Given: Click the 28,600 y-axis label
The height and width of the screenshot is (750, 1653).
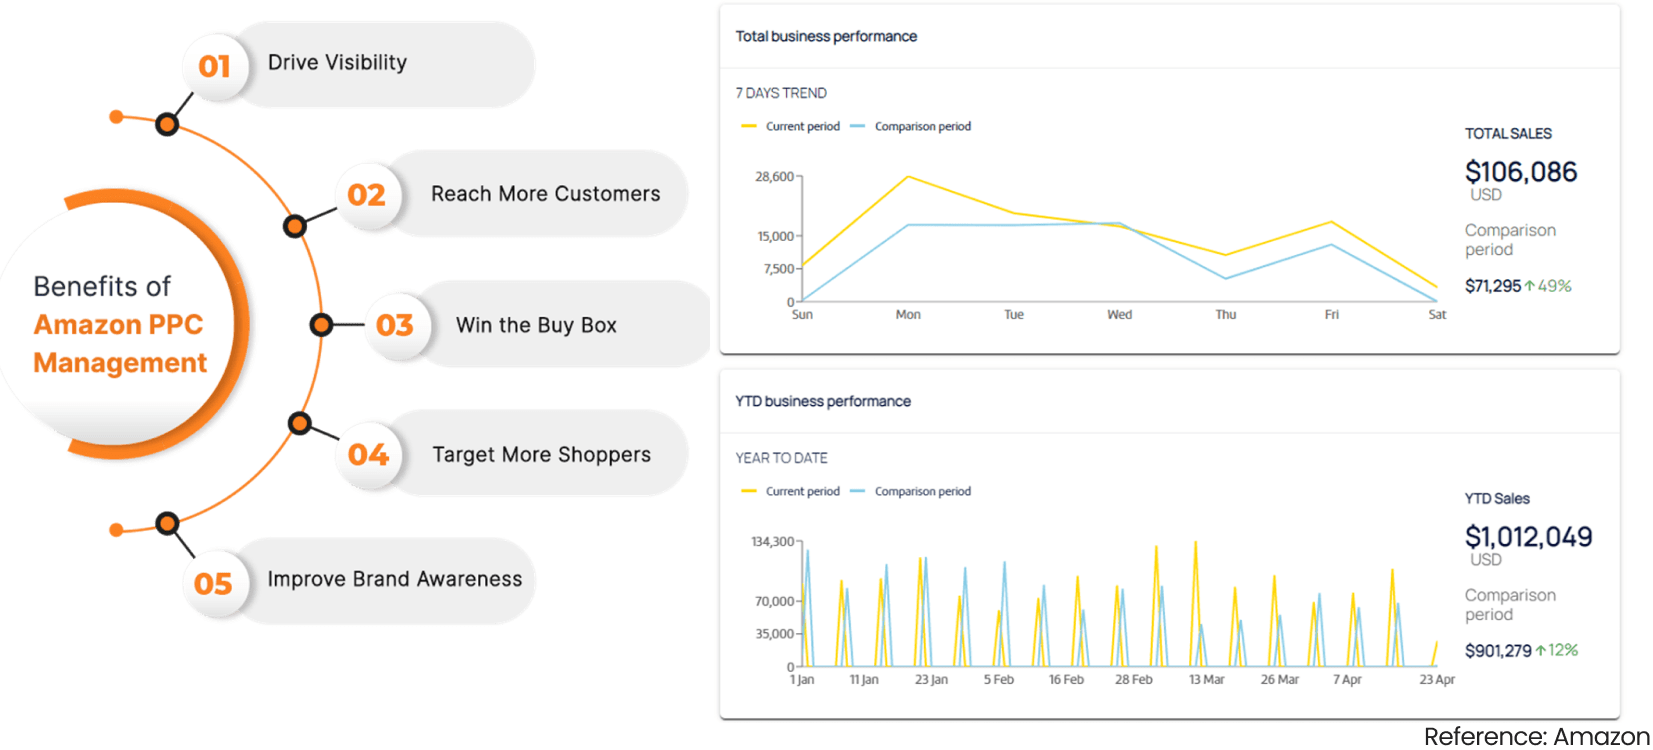Looking at the screenshot, I should click(774, 177).
